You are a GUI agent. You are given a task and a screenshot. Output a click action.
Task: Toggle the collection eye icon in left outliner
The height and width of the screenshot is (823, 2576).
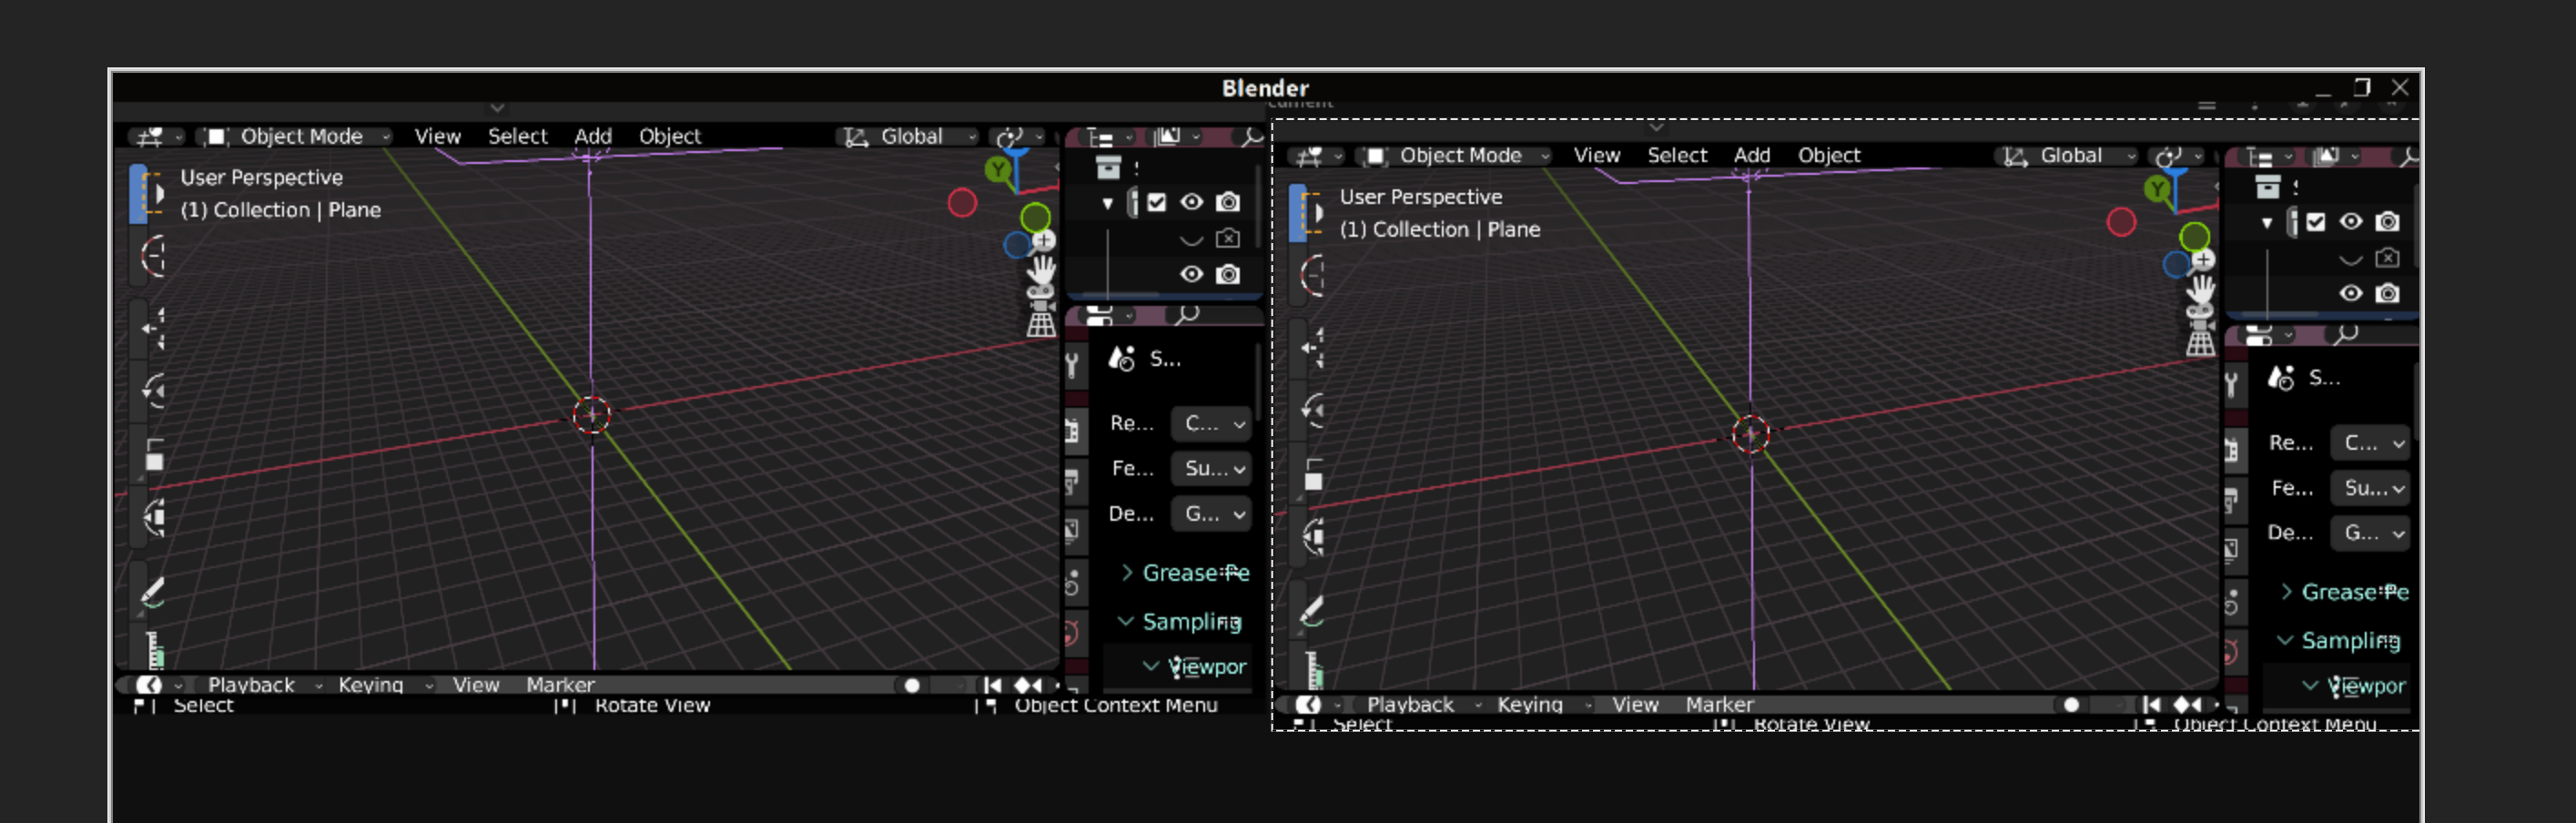pos(1191,202)
